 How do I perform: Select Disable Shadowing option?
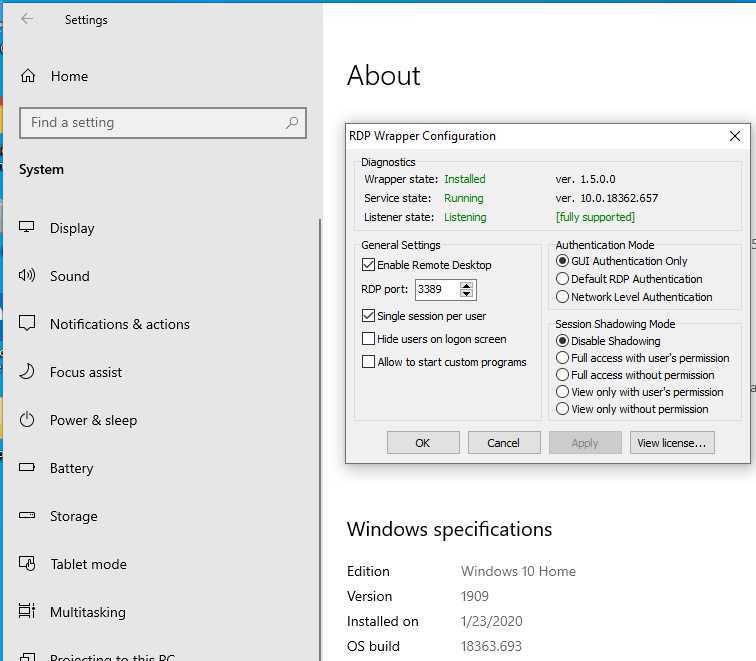pyautogui.click(x=562, y=341)
